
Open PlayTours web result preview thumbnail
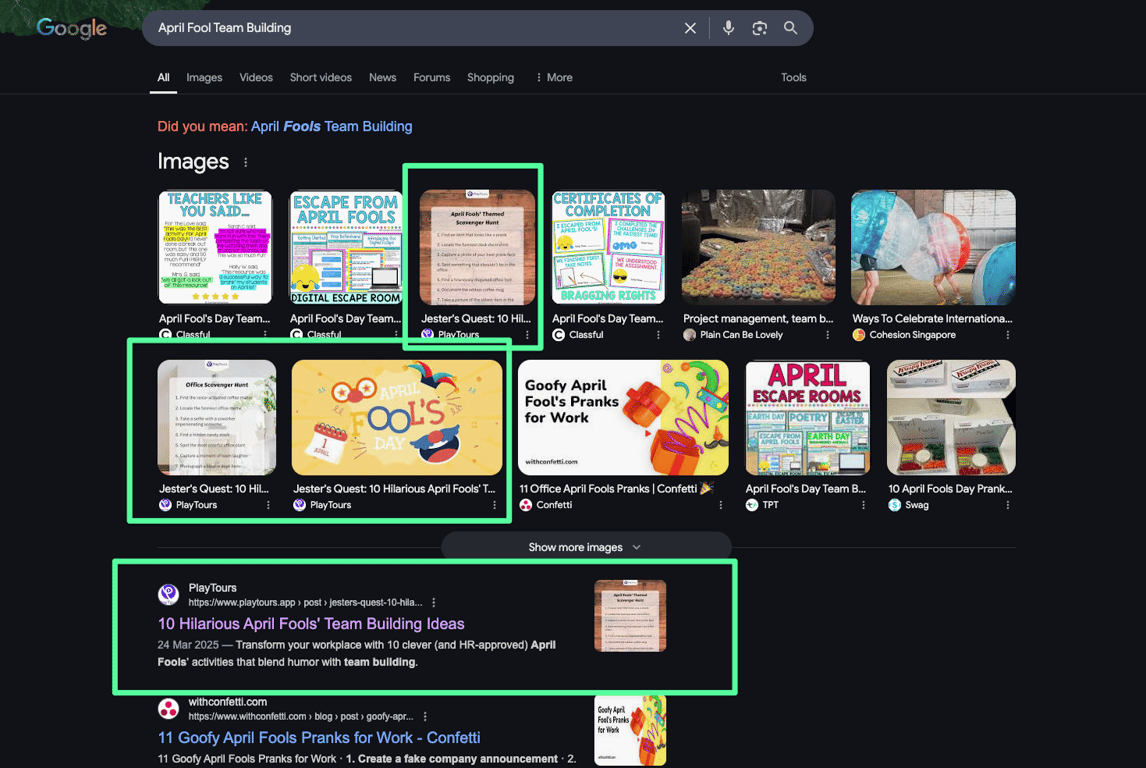coord(630,615)
